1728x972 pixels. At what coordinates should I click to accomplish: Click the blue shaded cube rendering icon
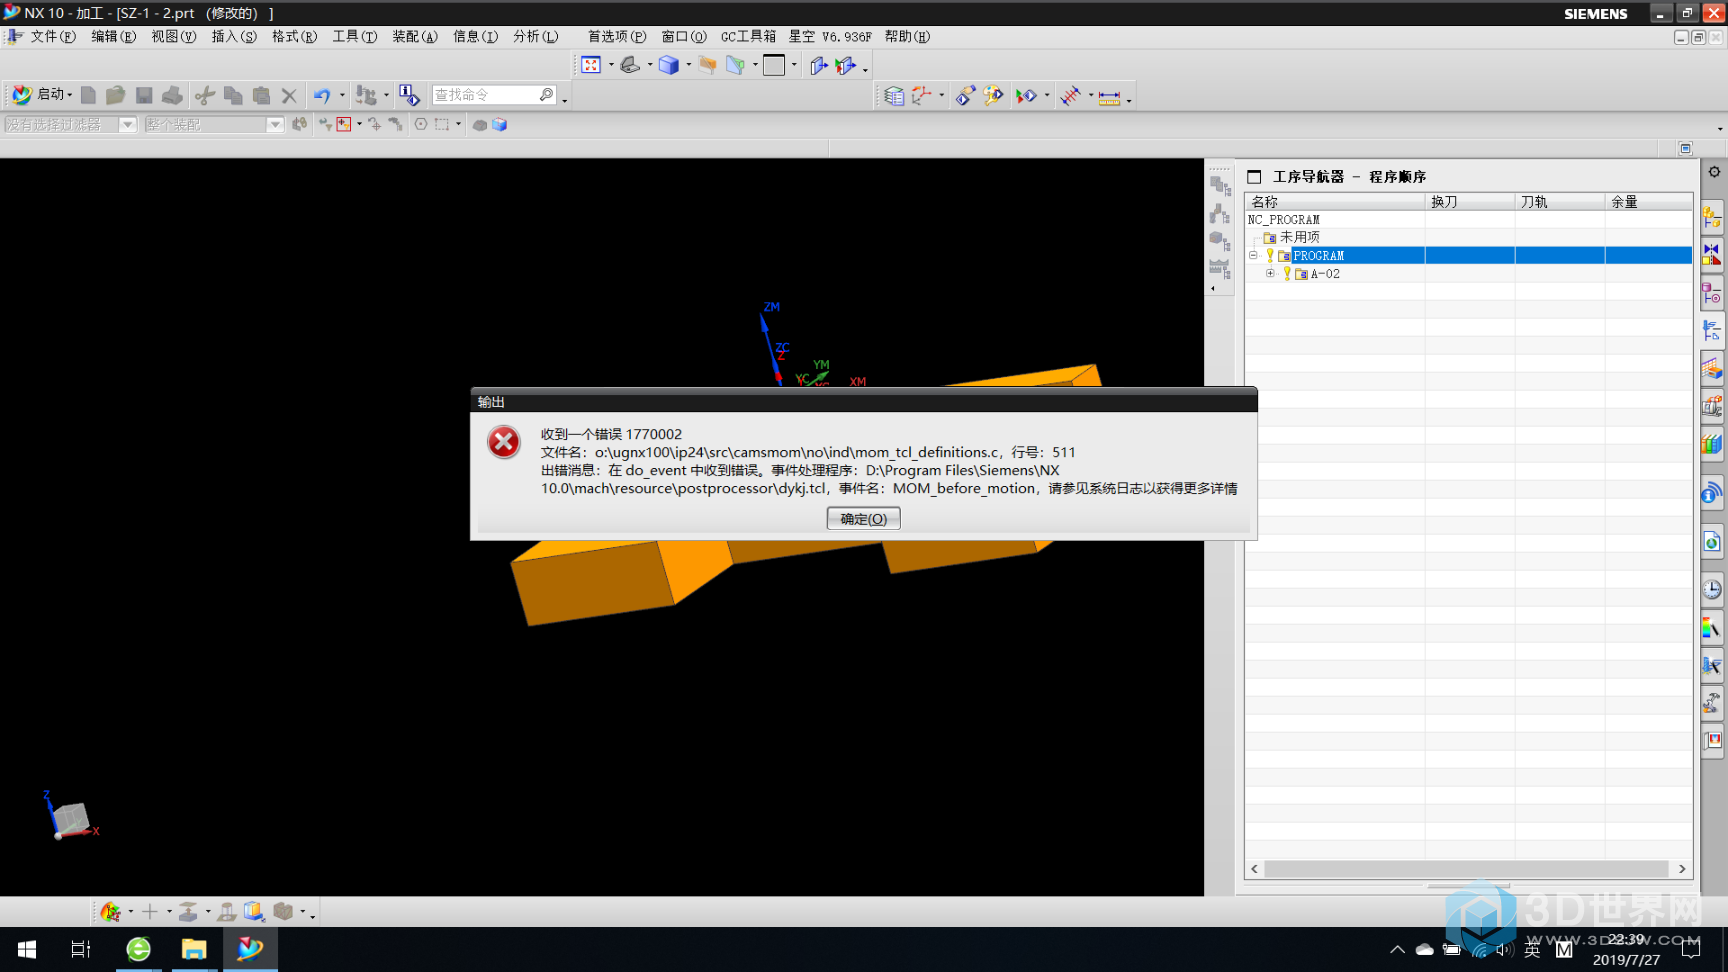669,65
